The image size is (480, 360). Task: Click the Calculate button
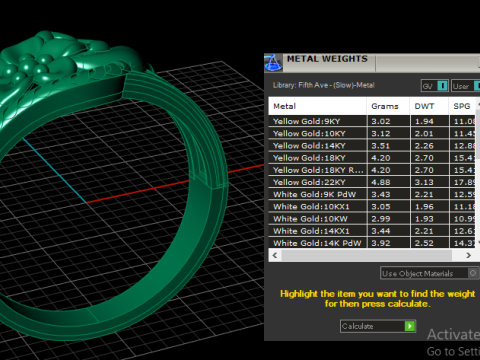pyautogui.click(x=378, y=326)
